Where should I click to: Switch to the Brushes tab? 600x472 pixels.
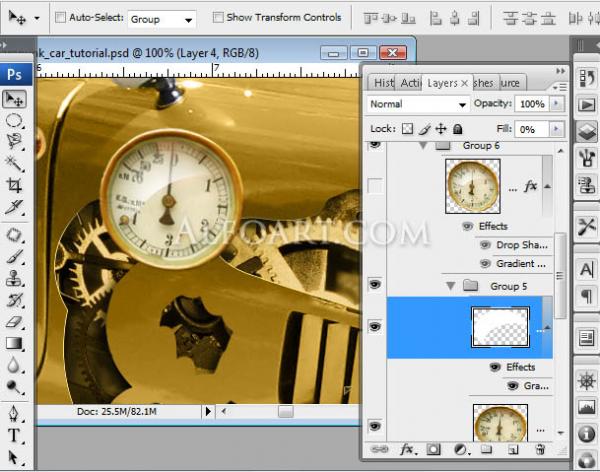tap(484, 83)
